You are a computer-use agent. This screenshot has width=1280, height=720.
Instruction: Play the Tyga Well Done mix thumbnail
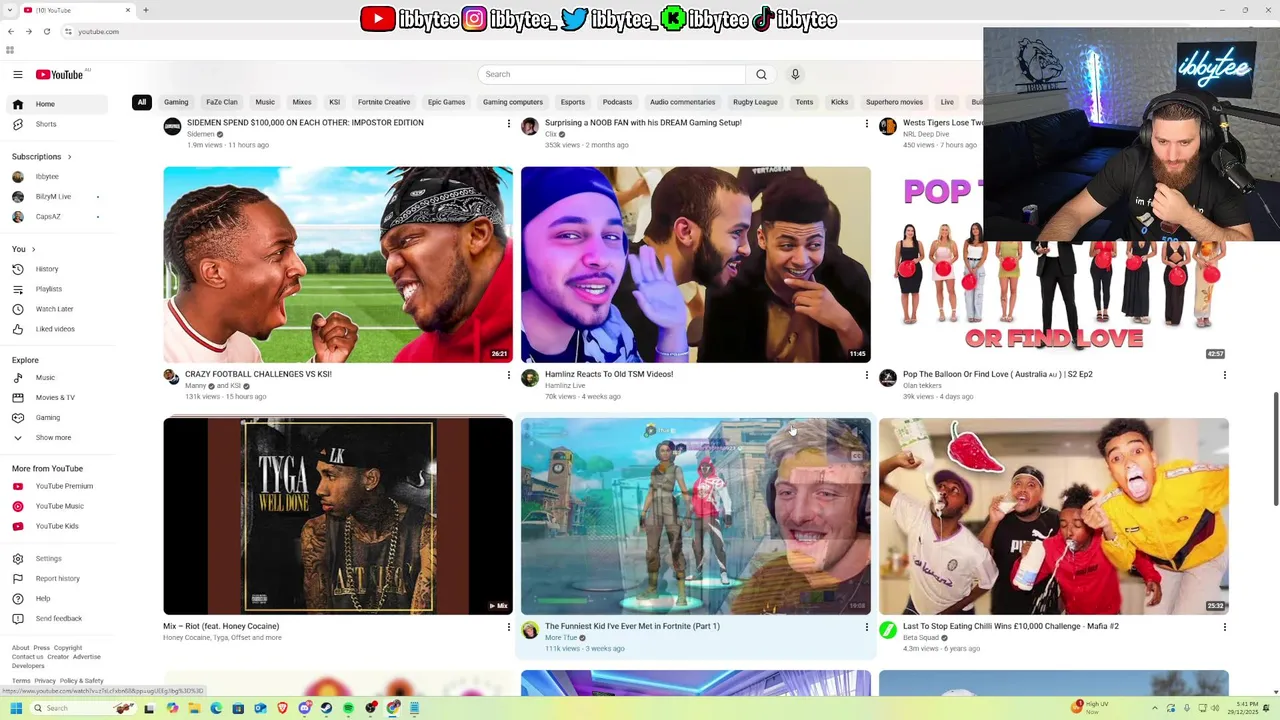(338, 516)
